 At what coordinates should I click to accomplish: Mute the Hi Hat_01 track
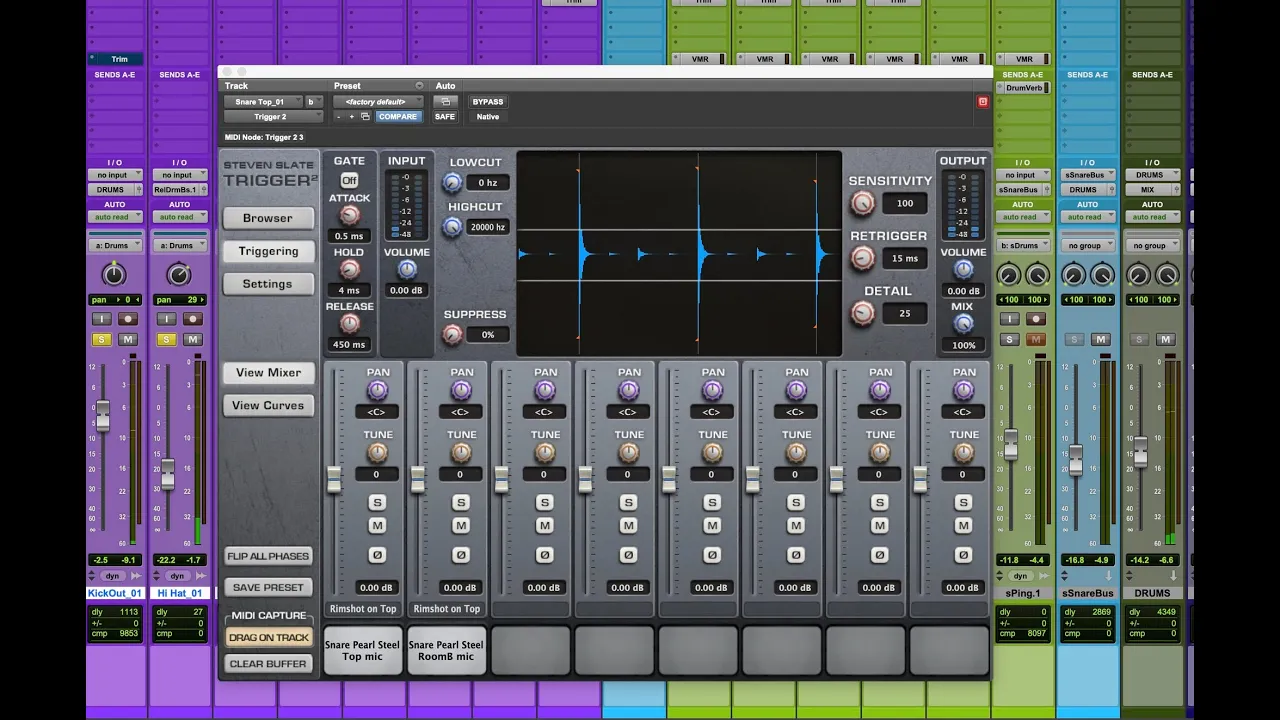(x=193, y=340)
